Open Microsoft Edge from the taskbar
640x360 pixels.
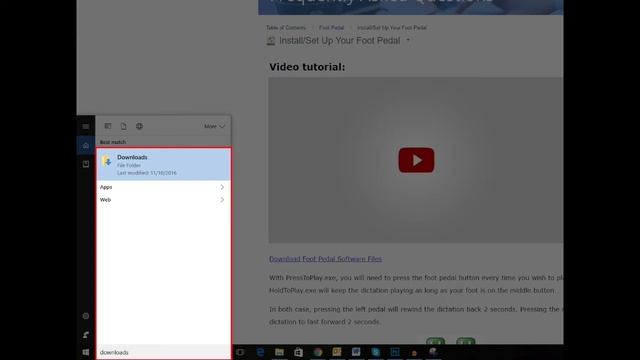[x=260, y=352]
